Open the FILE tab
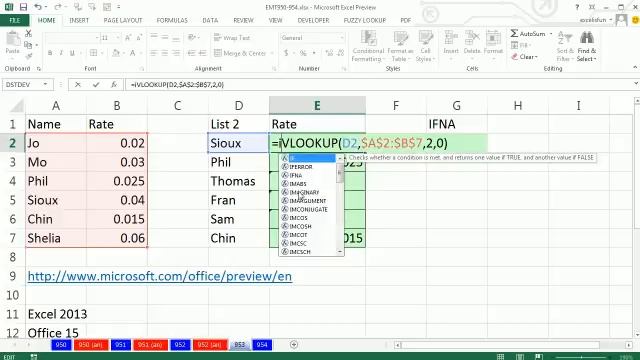Screen dimensions: 640x360 tap(15, 20)
